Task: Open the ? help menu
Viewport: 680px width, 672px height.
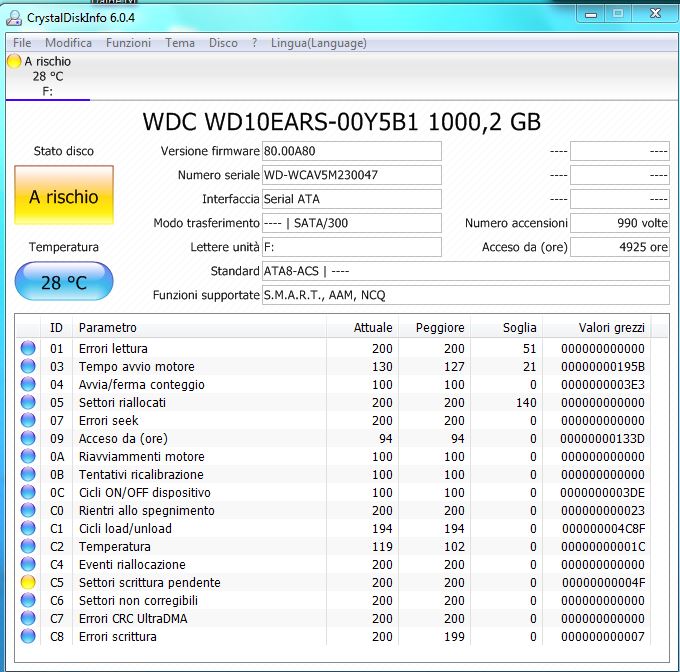Action: click(x=255, y=43)
